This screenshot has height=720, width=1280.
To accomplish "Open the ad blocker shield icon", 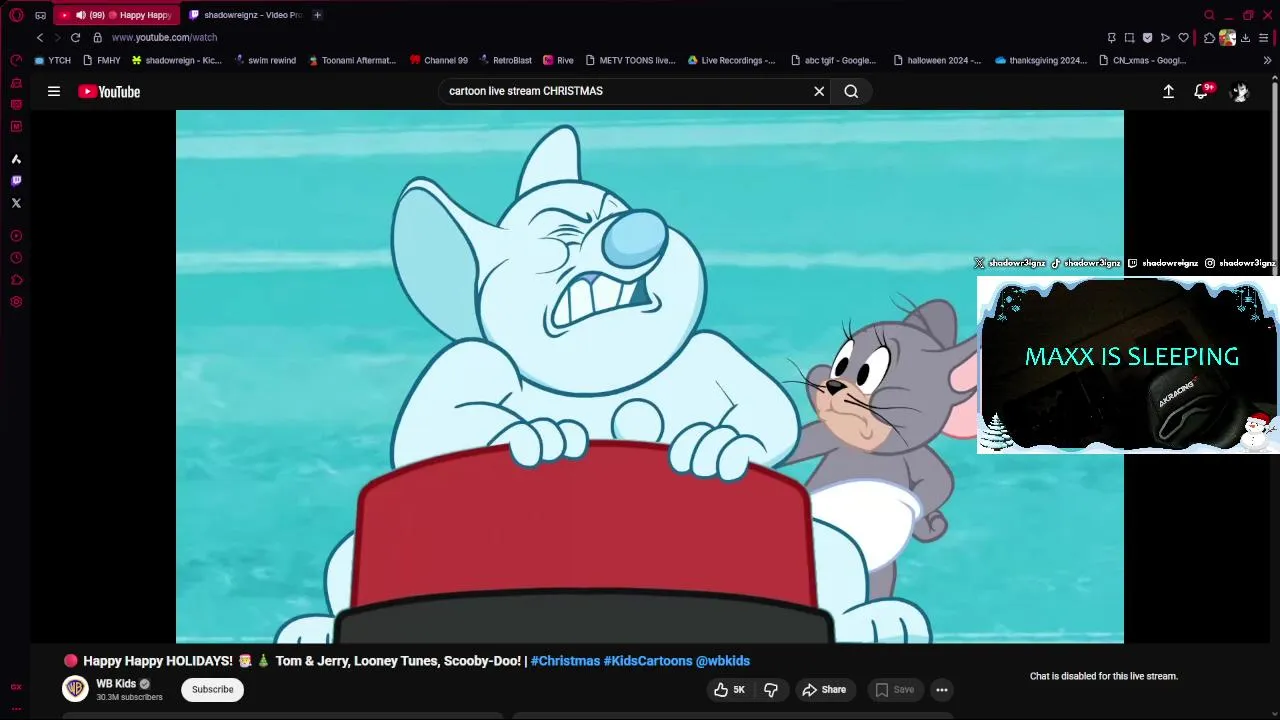I will click(x=1147, y=38).
